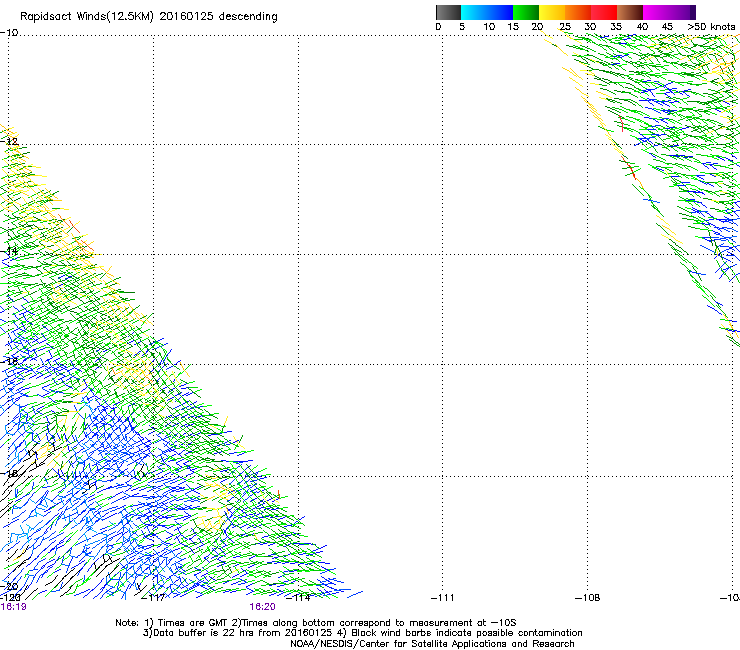Click the orange 25–30 knots legend swatch

click(578, 12)
